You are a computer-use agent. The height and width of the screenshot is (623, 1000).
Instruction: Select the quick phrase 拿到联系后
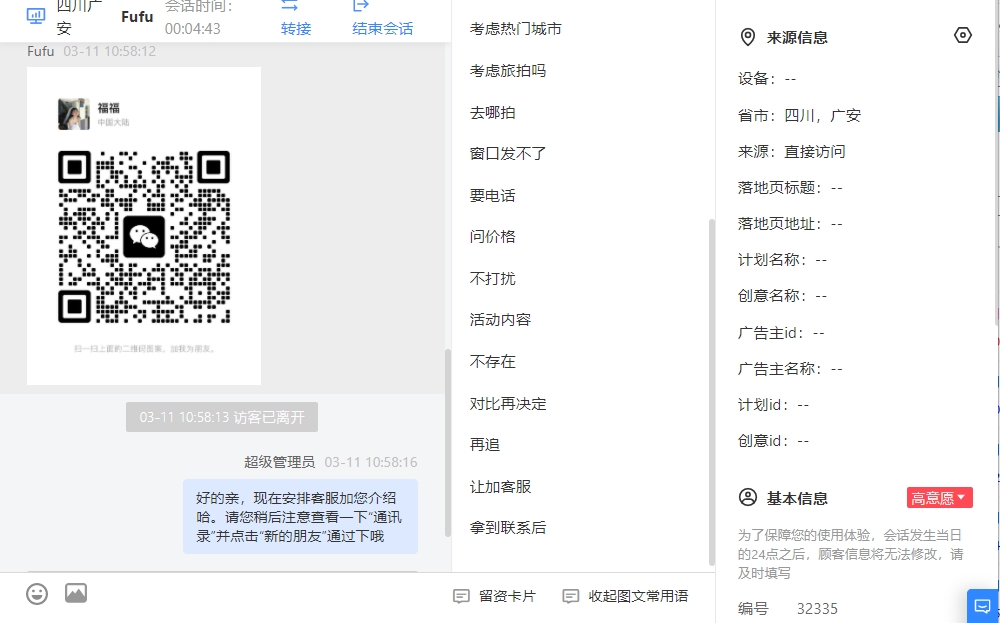pos(508,527)
